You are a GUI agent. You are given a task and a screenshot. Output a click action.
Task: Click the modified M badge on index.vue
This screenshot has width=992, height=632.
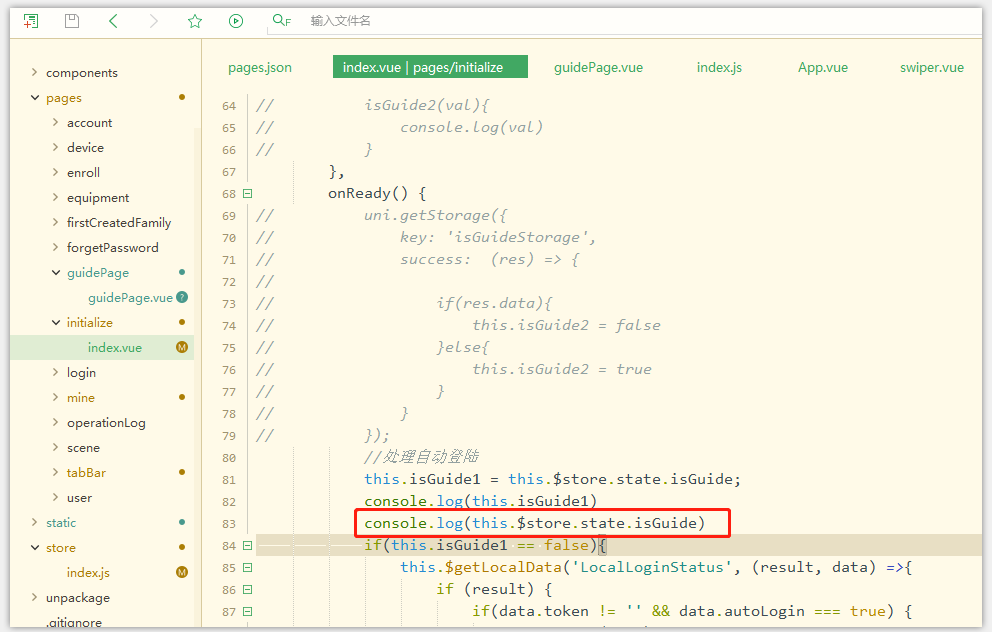tap(182, 347)
